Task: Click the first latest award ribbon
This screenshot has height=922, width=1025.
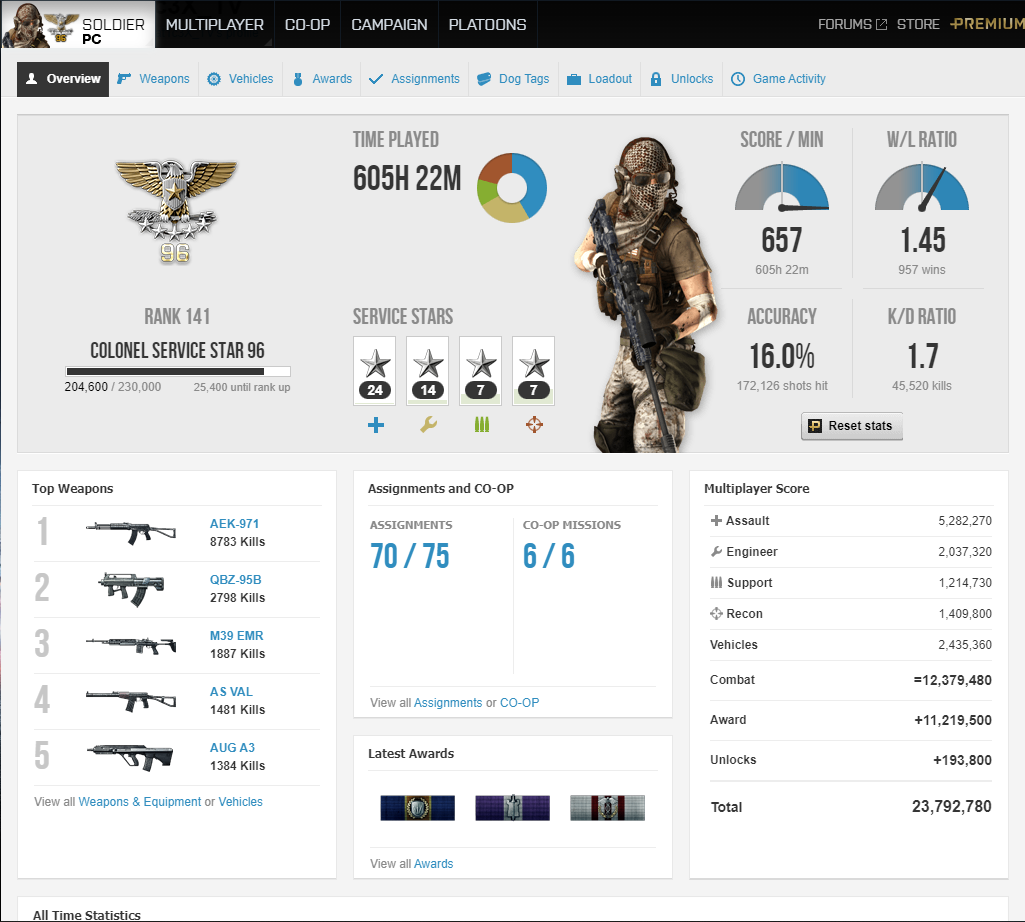Action: 417,807
